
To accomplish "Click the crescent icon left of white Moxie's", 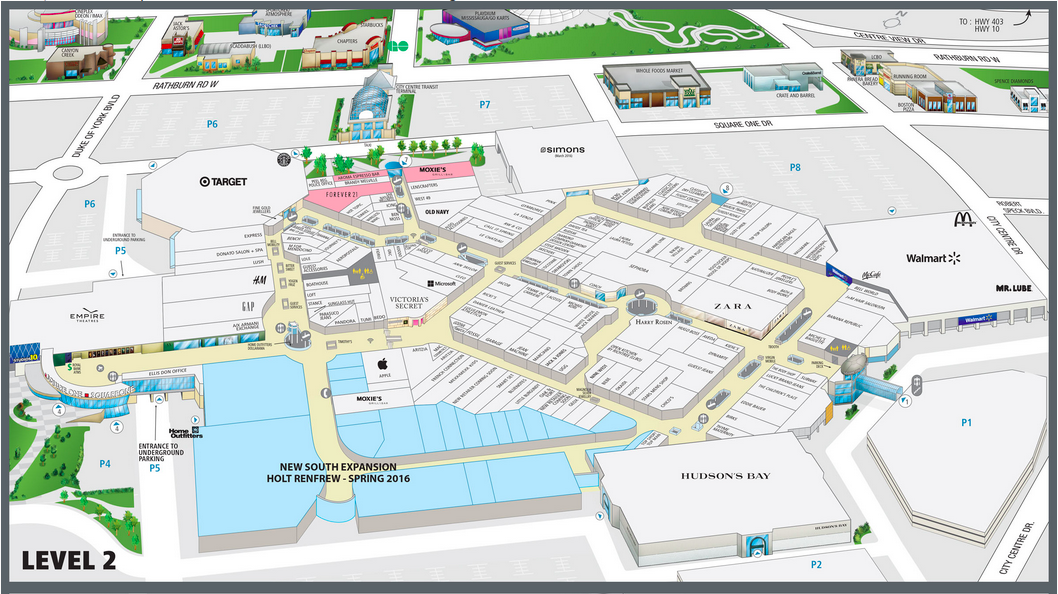I will [x=327, y=392].
